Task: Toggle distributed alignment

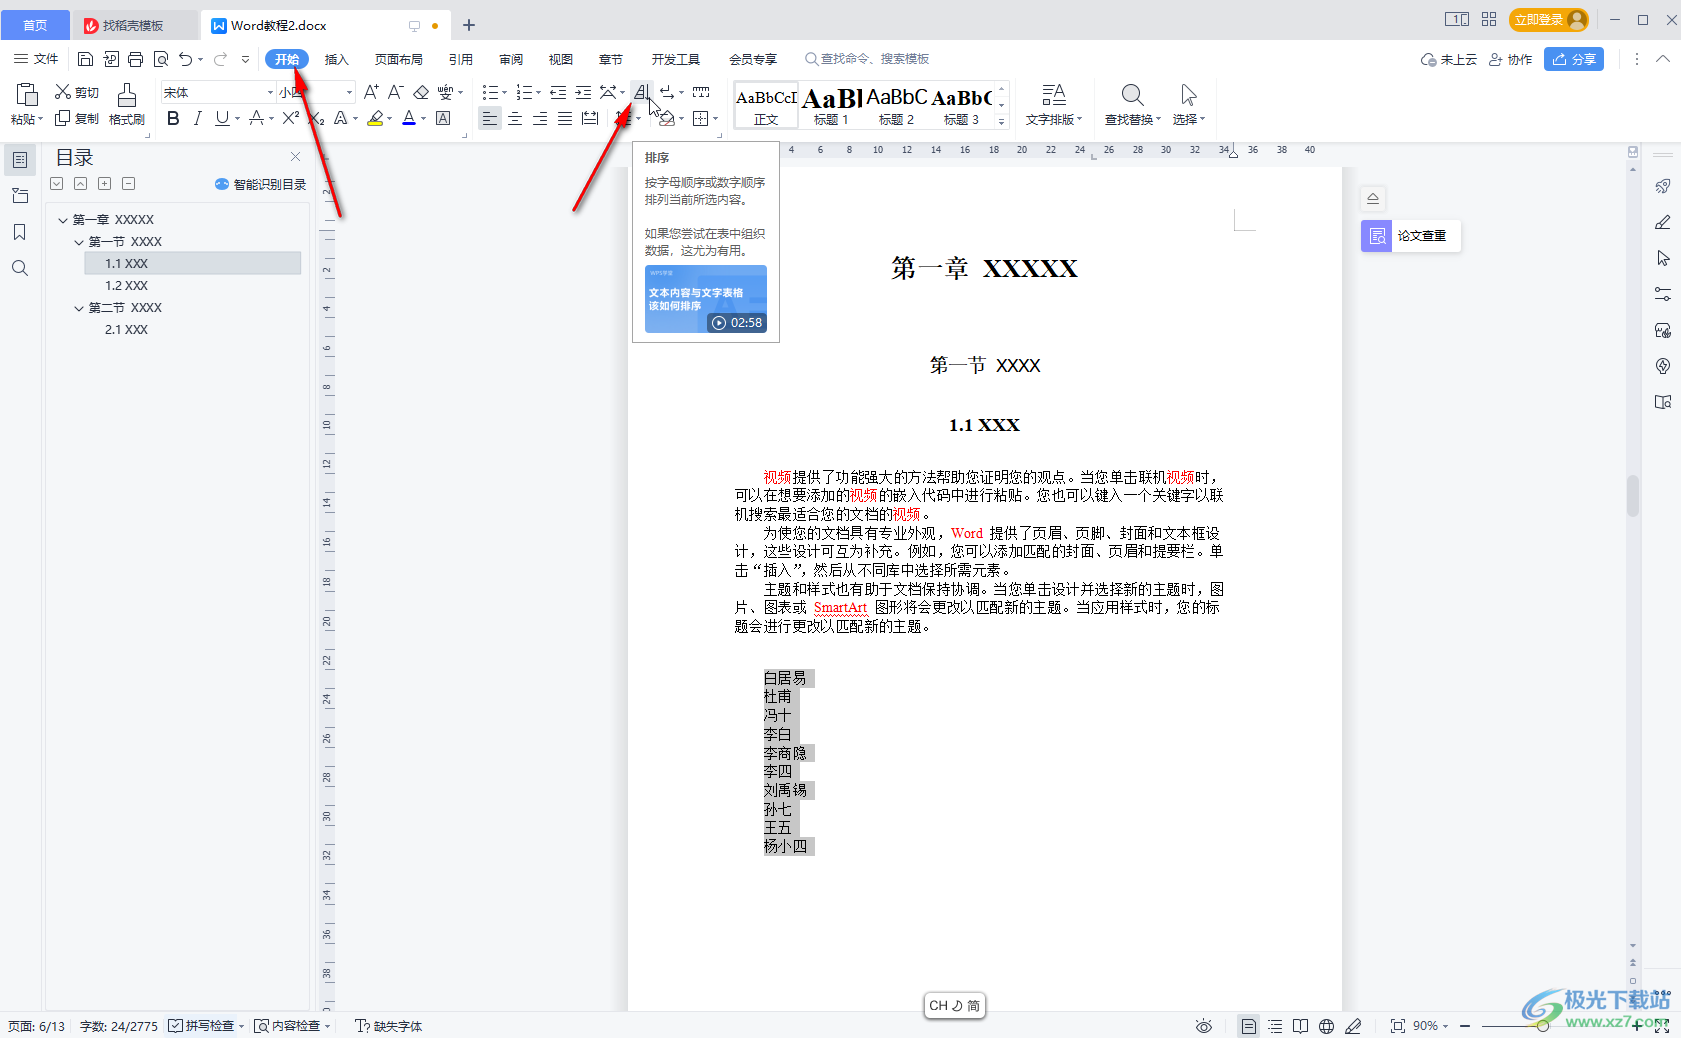Action: (590, 118)
